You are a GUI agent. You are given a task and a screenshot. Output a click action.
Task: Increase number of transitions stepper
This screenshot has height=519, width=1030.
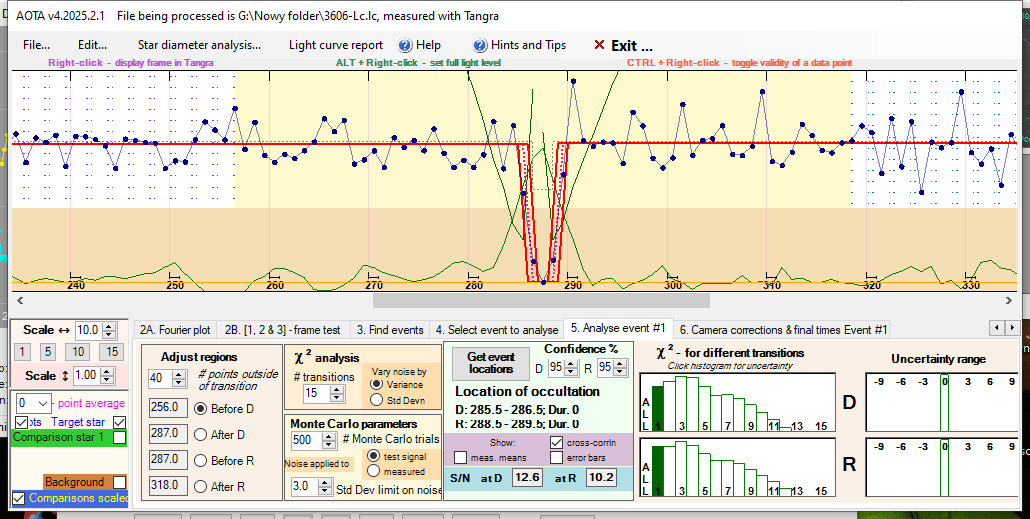pyautogui.click(x=337, y=390)
